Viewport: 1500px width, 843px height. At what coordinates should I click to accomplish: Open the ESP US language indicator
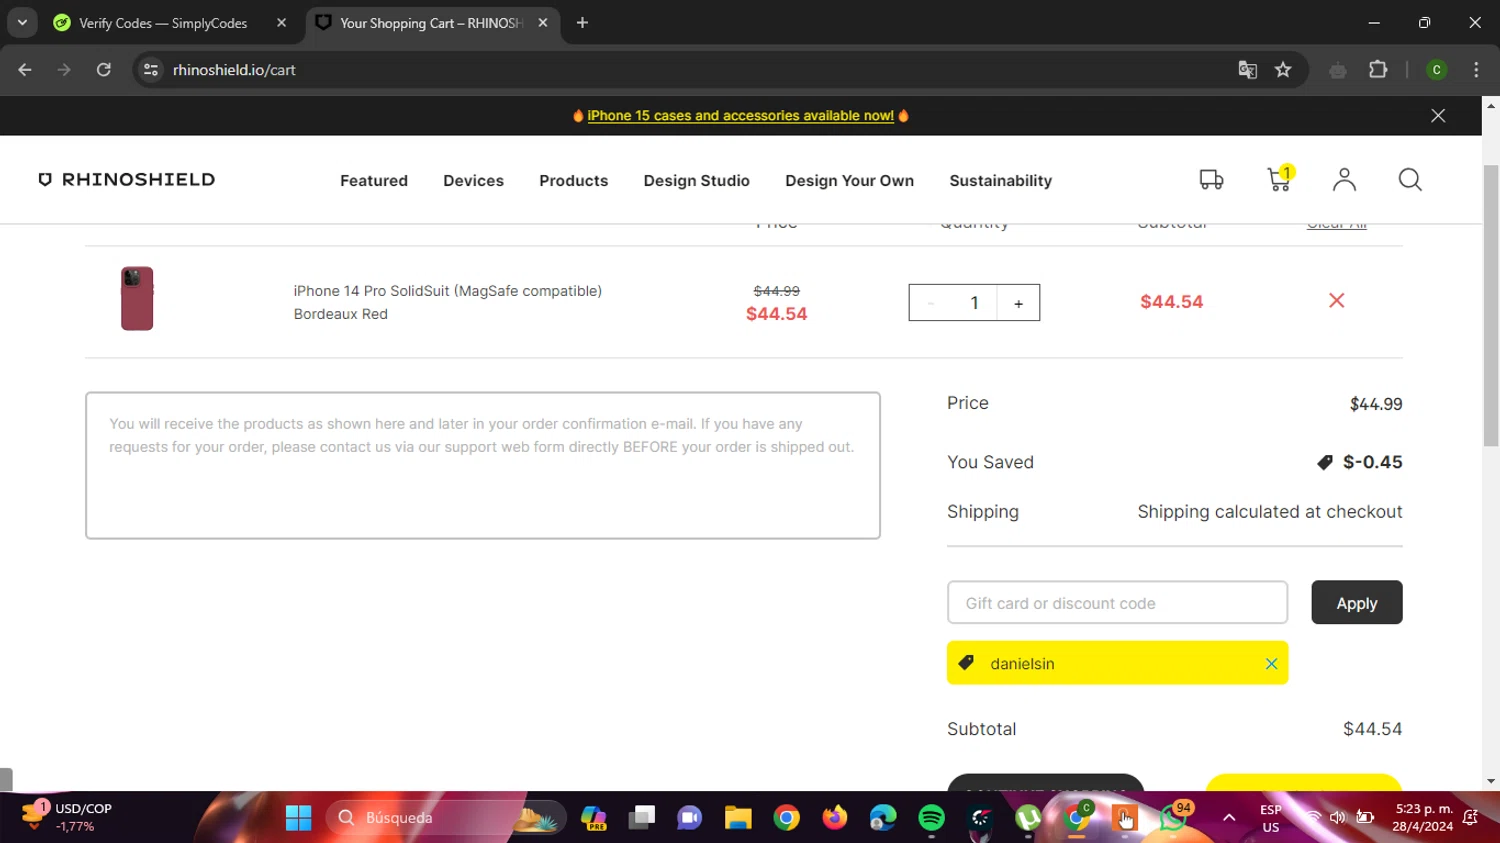click(1271, 818)
